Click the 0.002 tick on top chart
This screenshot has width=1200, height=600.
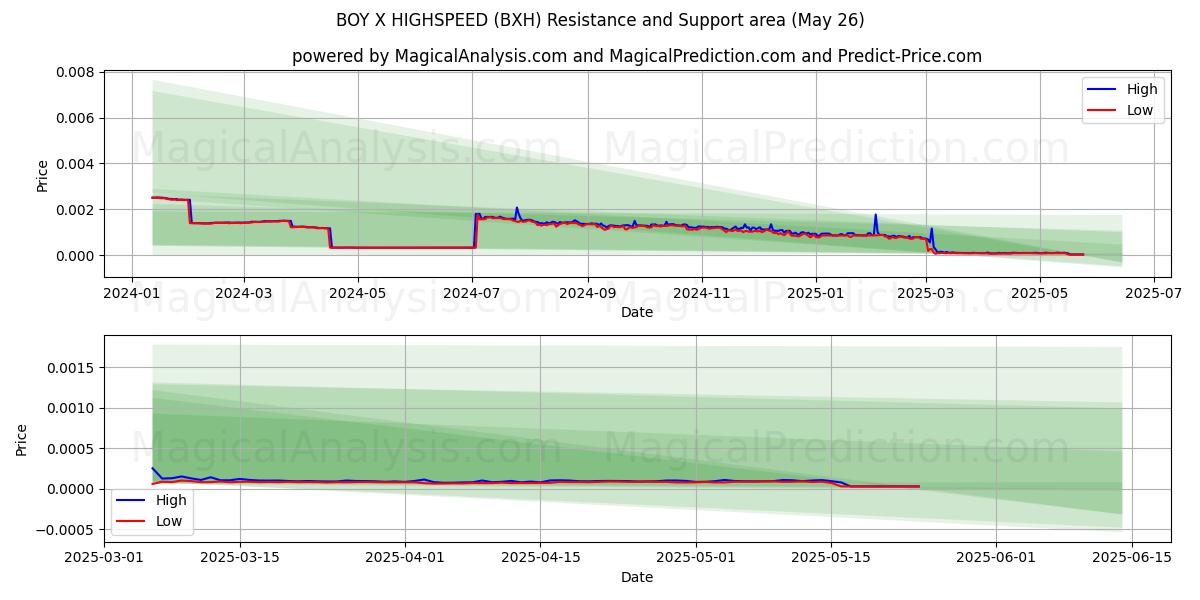75,210
